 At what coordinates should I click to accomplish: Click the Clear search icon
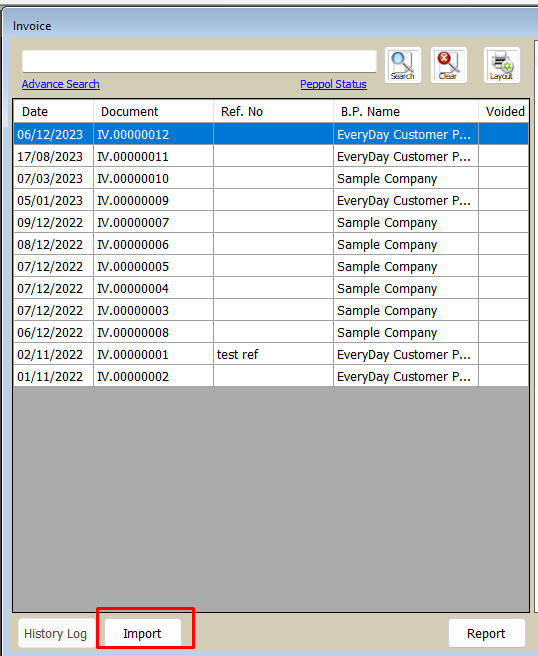click(448, 65)
